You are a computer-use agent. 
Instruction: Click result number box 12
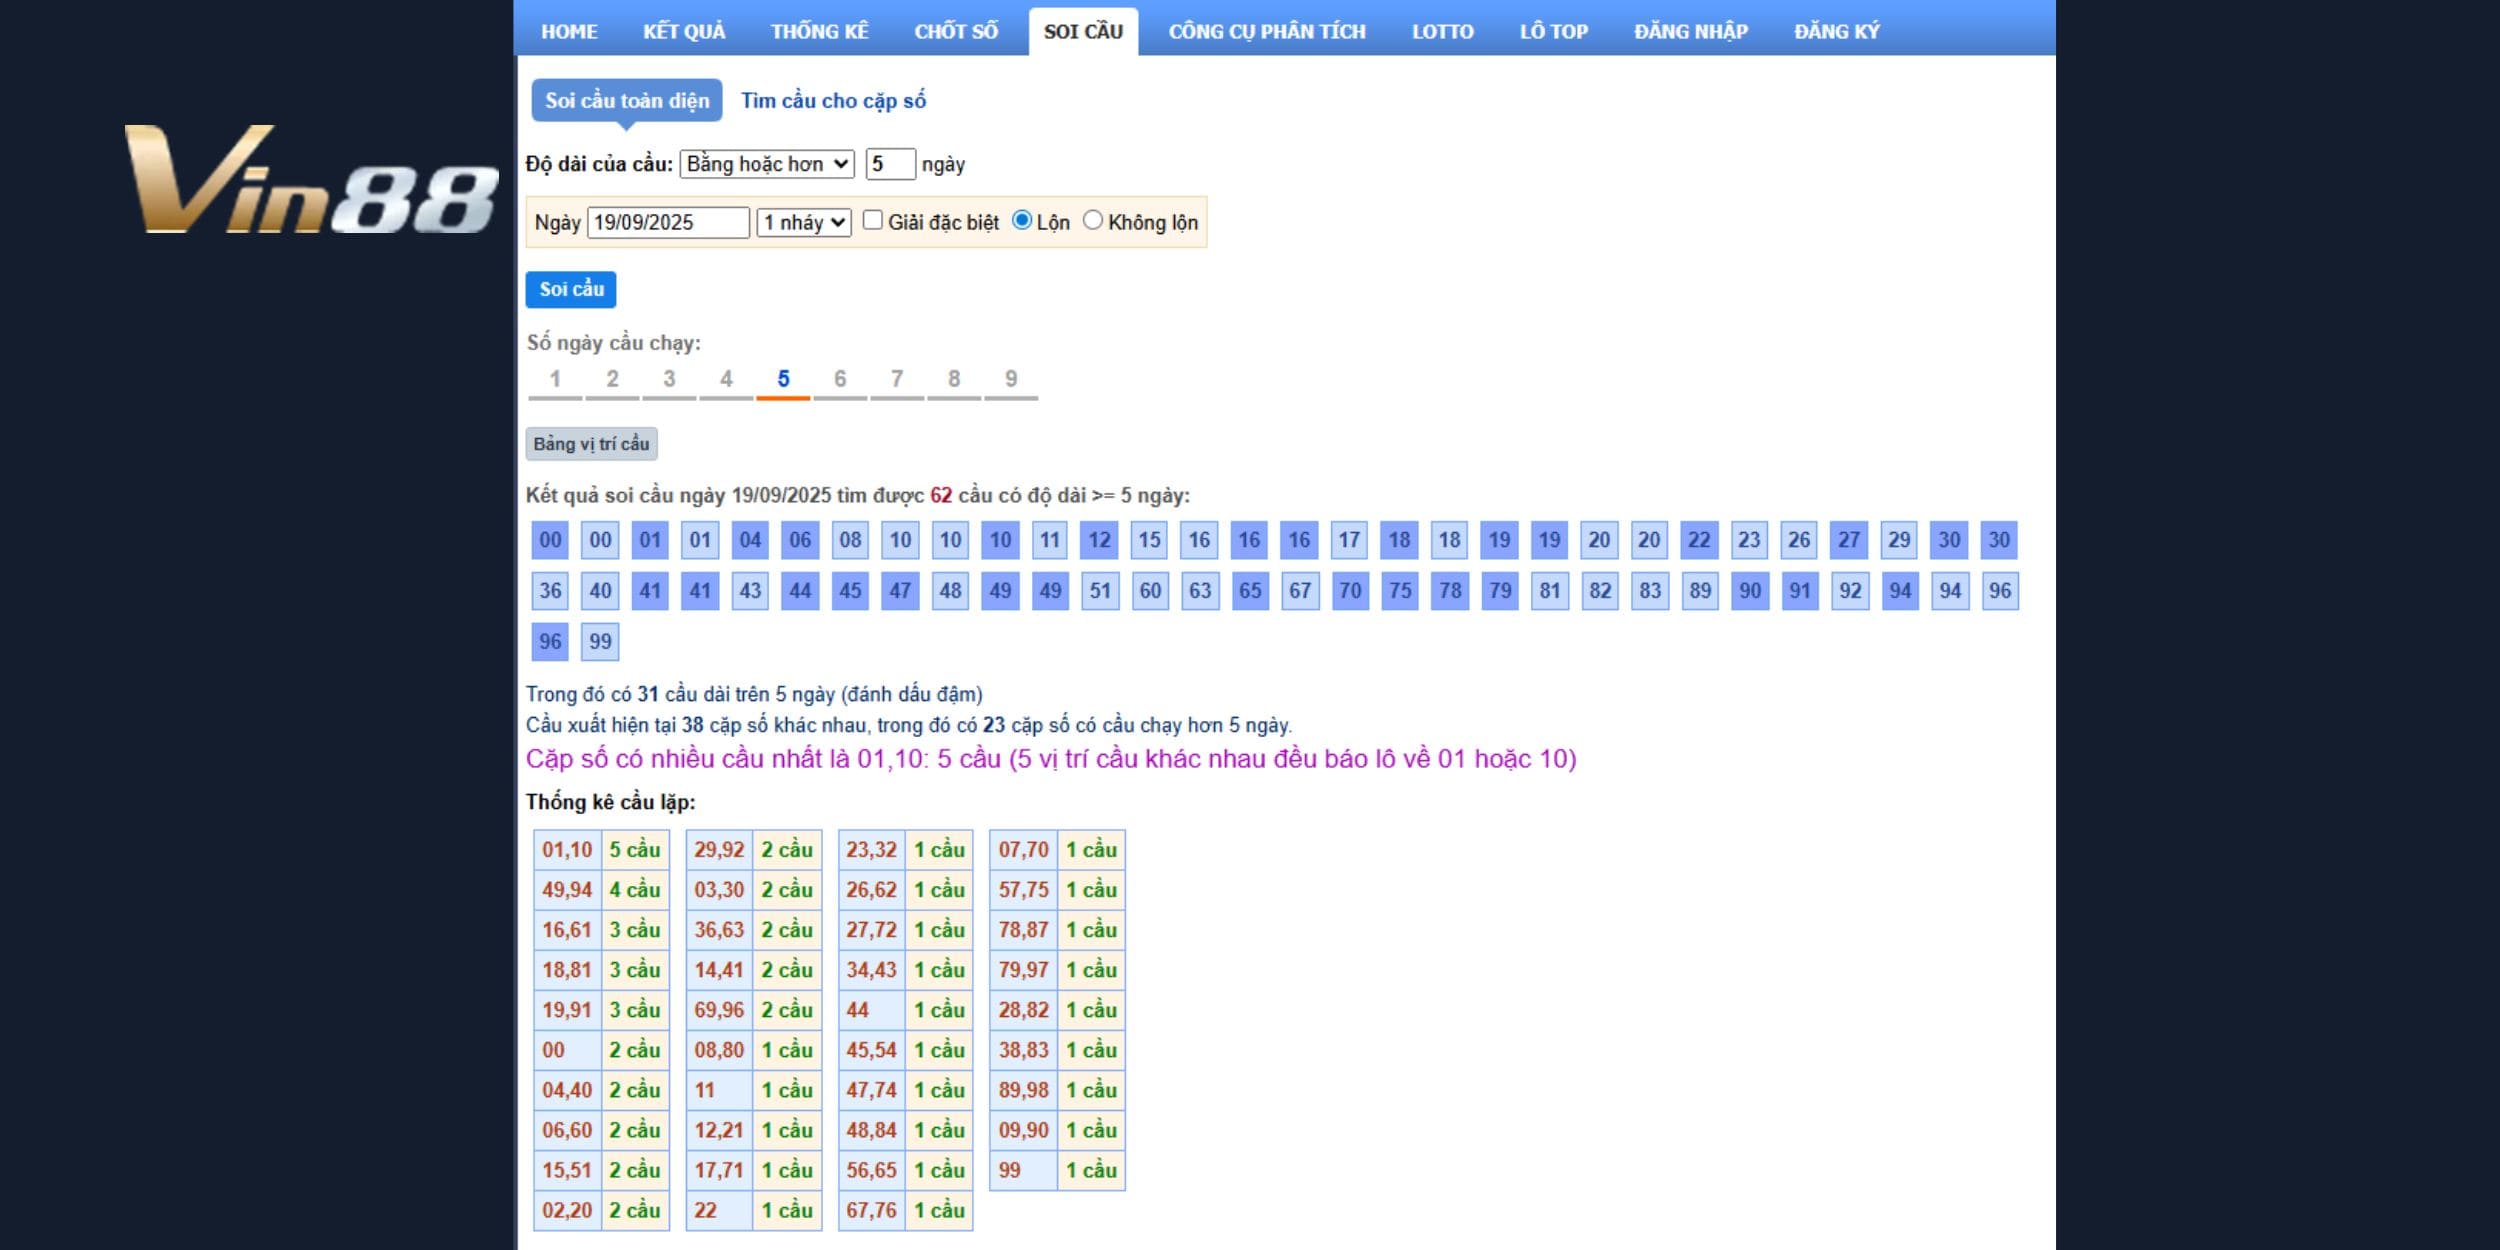1100,540
